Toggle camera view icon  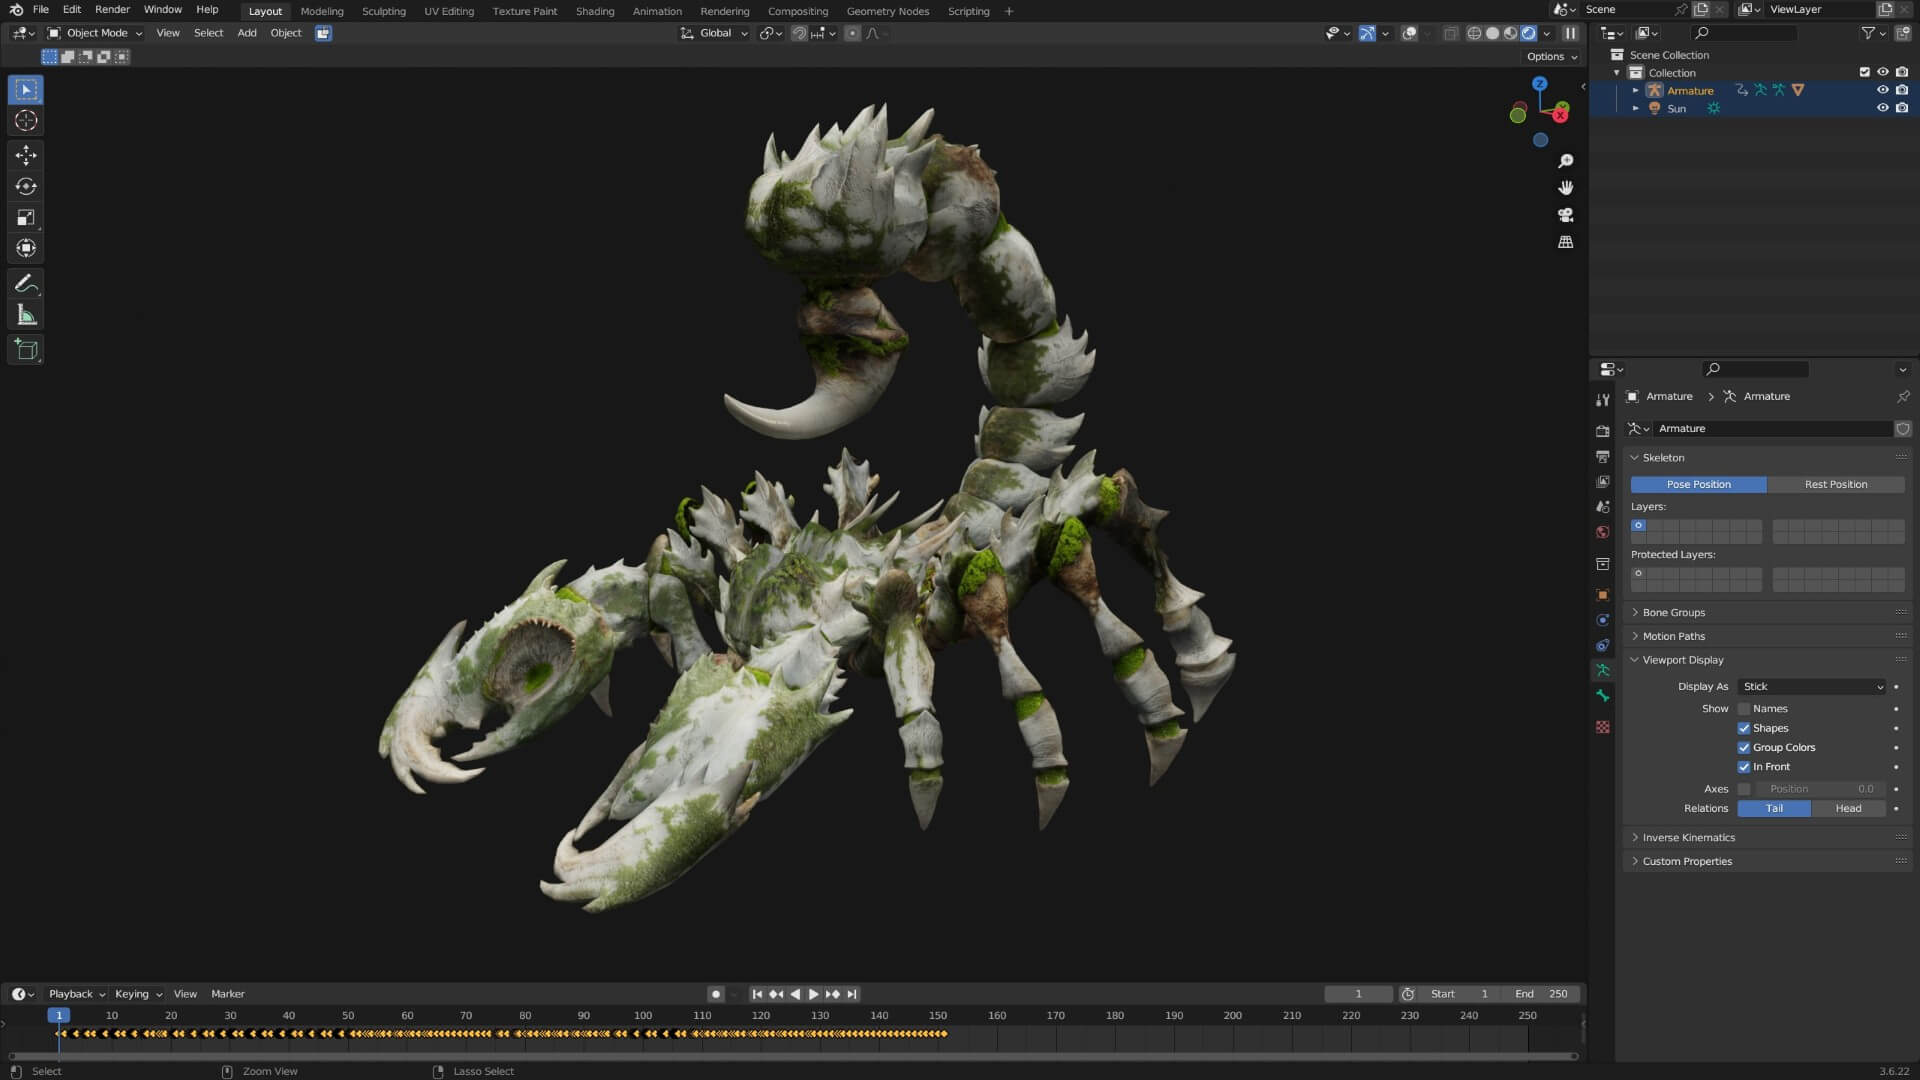pos(1566,215)
